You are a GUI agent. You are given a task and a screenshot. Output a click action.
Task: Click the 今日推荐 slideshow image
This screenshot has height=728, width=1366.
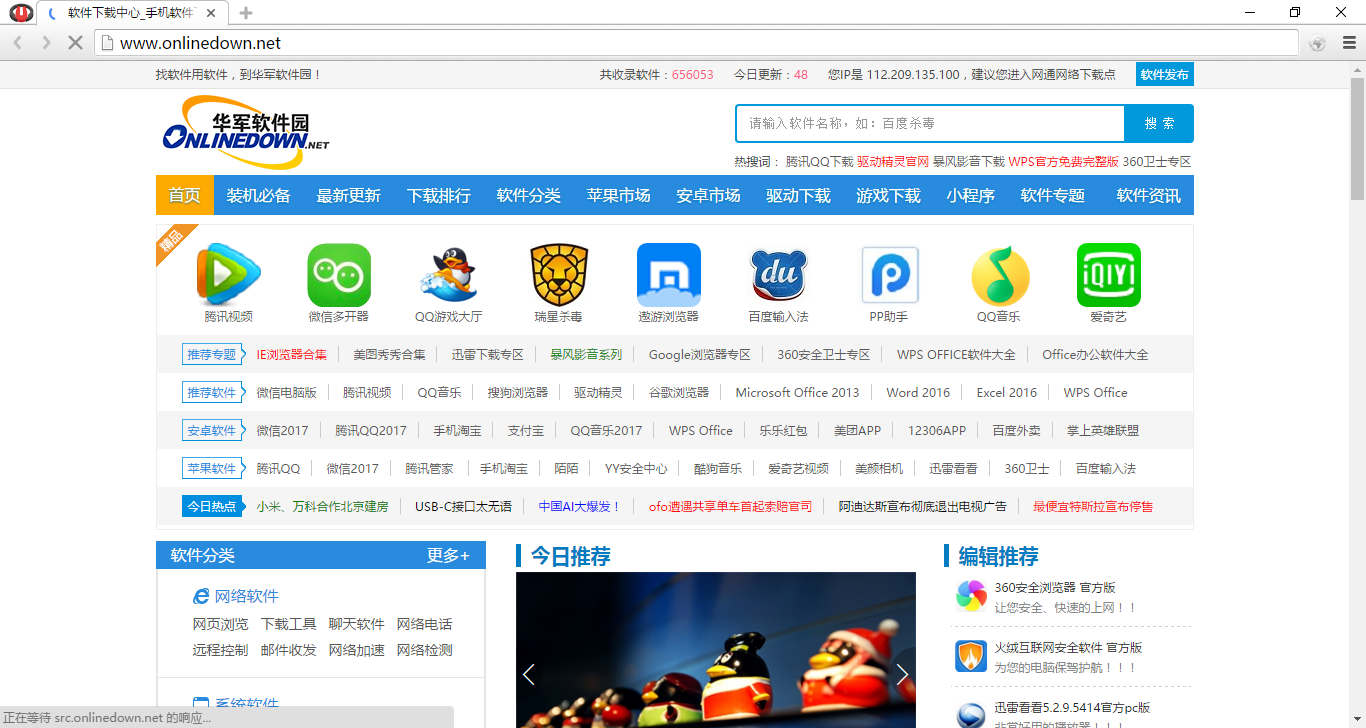[716, 650]
